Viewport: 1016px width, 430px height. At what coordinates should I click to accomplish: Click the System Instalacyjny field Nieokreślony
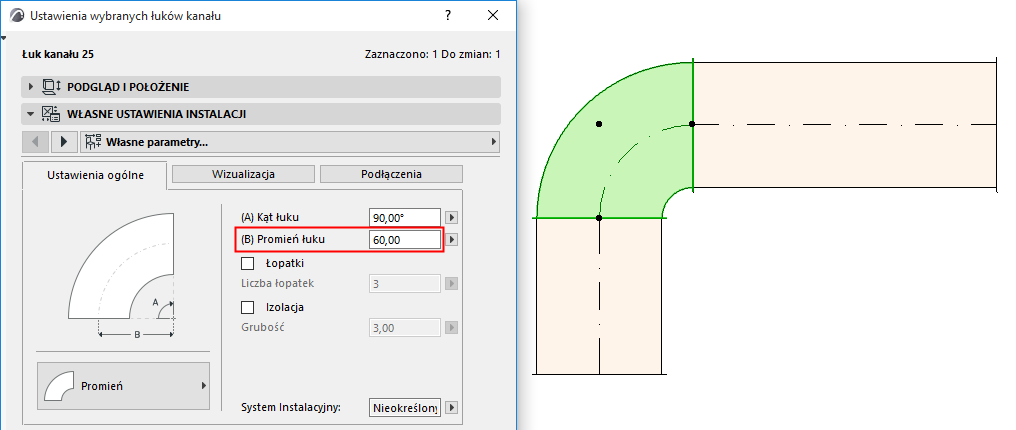(405, 408)
